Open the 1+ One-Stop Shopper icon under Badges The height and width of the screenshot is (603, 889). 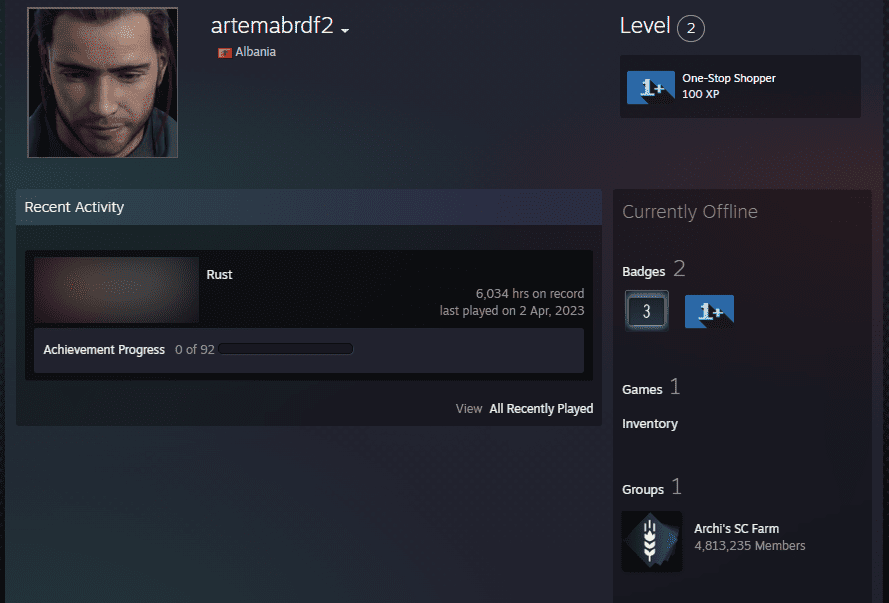coord(709,311)
